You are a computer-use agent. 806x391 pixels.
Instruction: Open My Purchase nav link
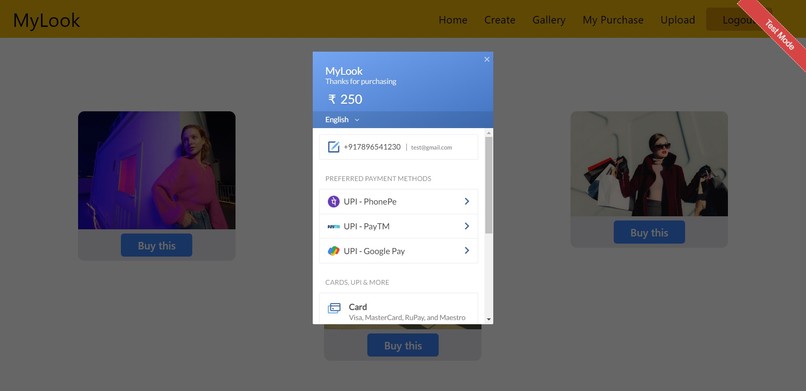613,20
